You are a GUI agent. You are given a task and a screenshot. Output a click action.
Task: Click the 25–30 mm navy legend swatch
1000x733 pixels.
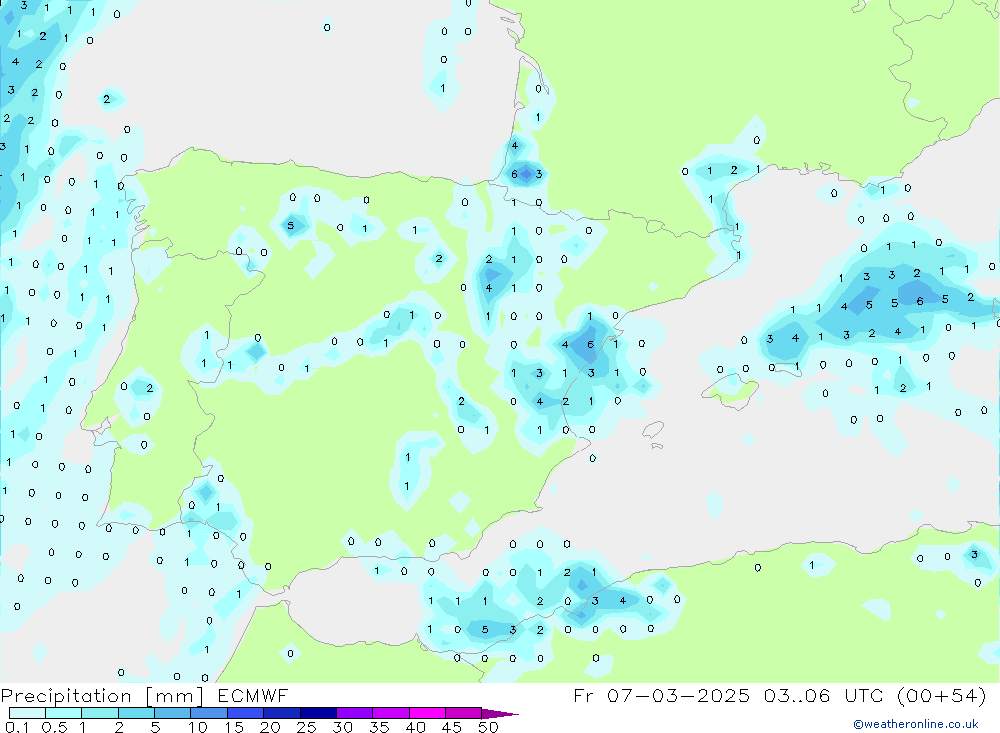(318, 713)
